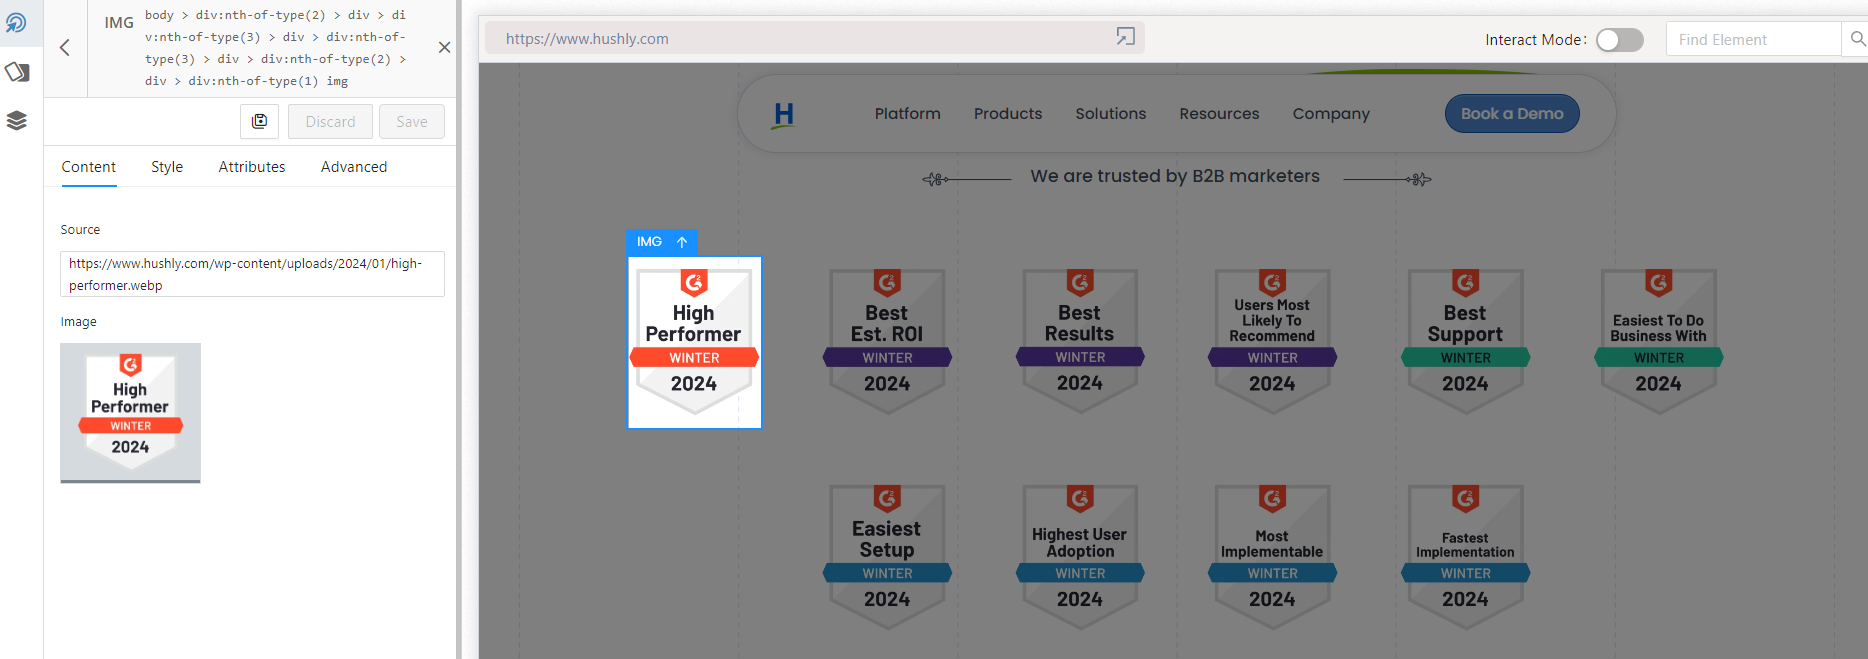This screenshot has width=1868, height=659.
Task: Click the open-in-new-window icon in URL bar
Action: pos(1126,37)
